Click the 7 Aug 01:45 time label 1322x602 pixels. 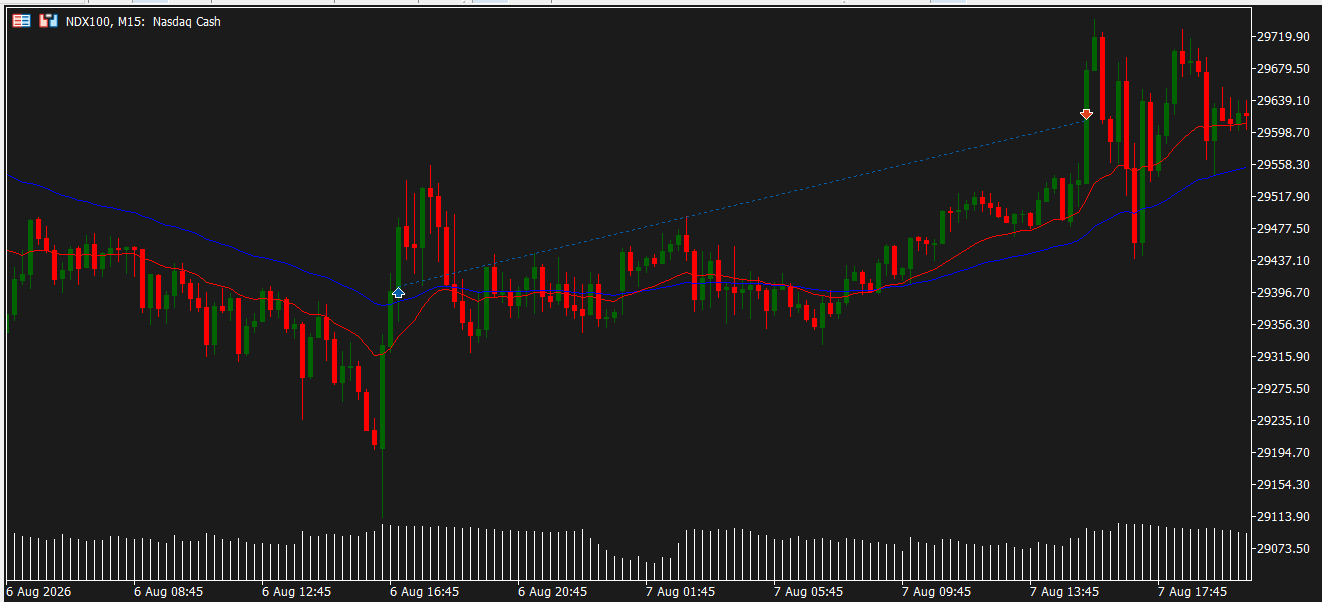pos(680,592)
